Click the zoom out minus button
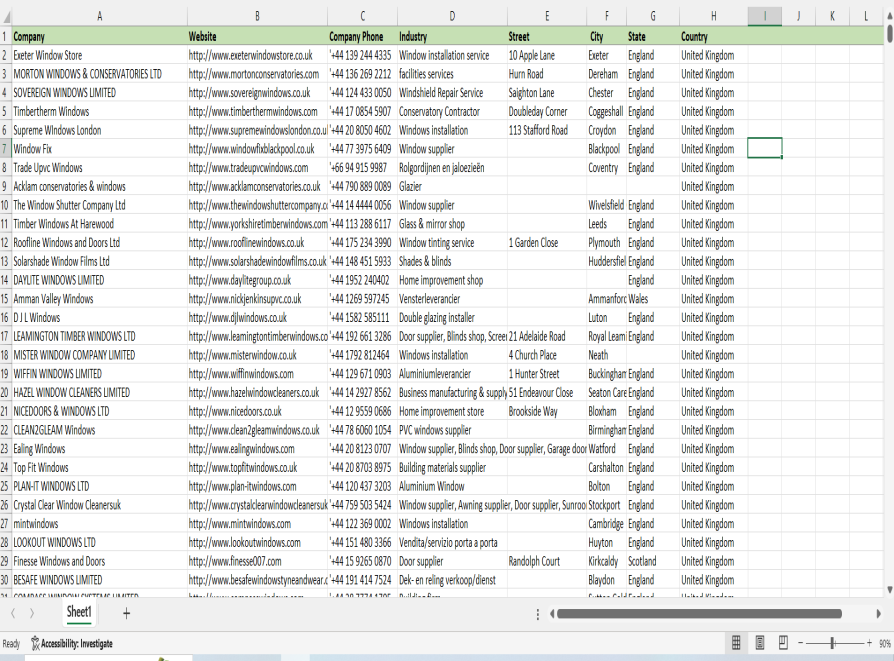The image size is (894, 661). (800, 643)
